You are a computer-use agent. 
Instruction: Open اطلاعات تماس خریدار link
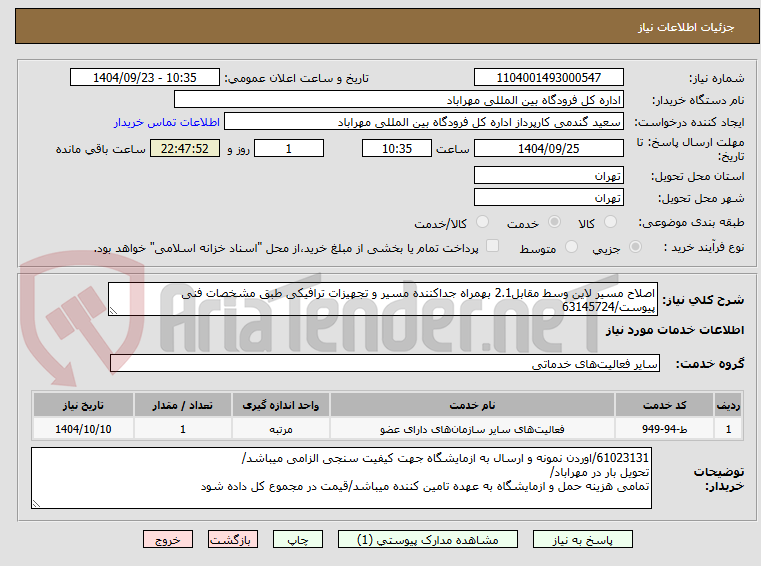tap(167, 122)
